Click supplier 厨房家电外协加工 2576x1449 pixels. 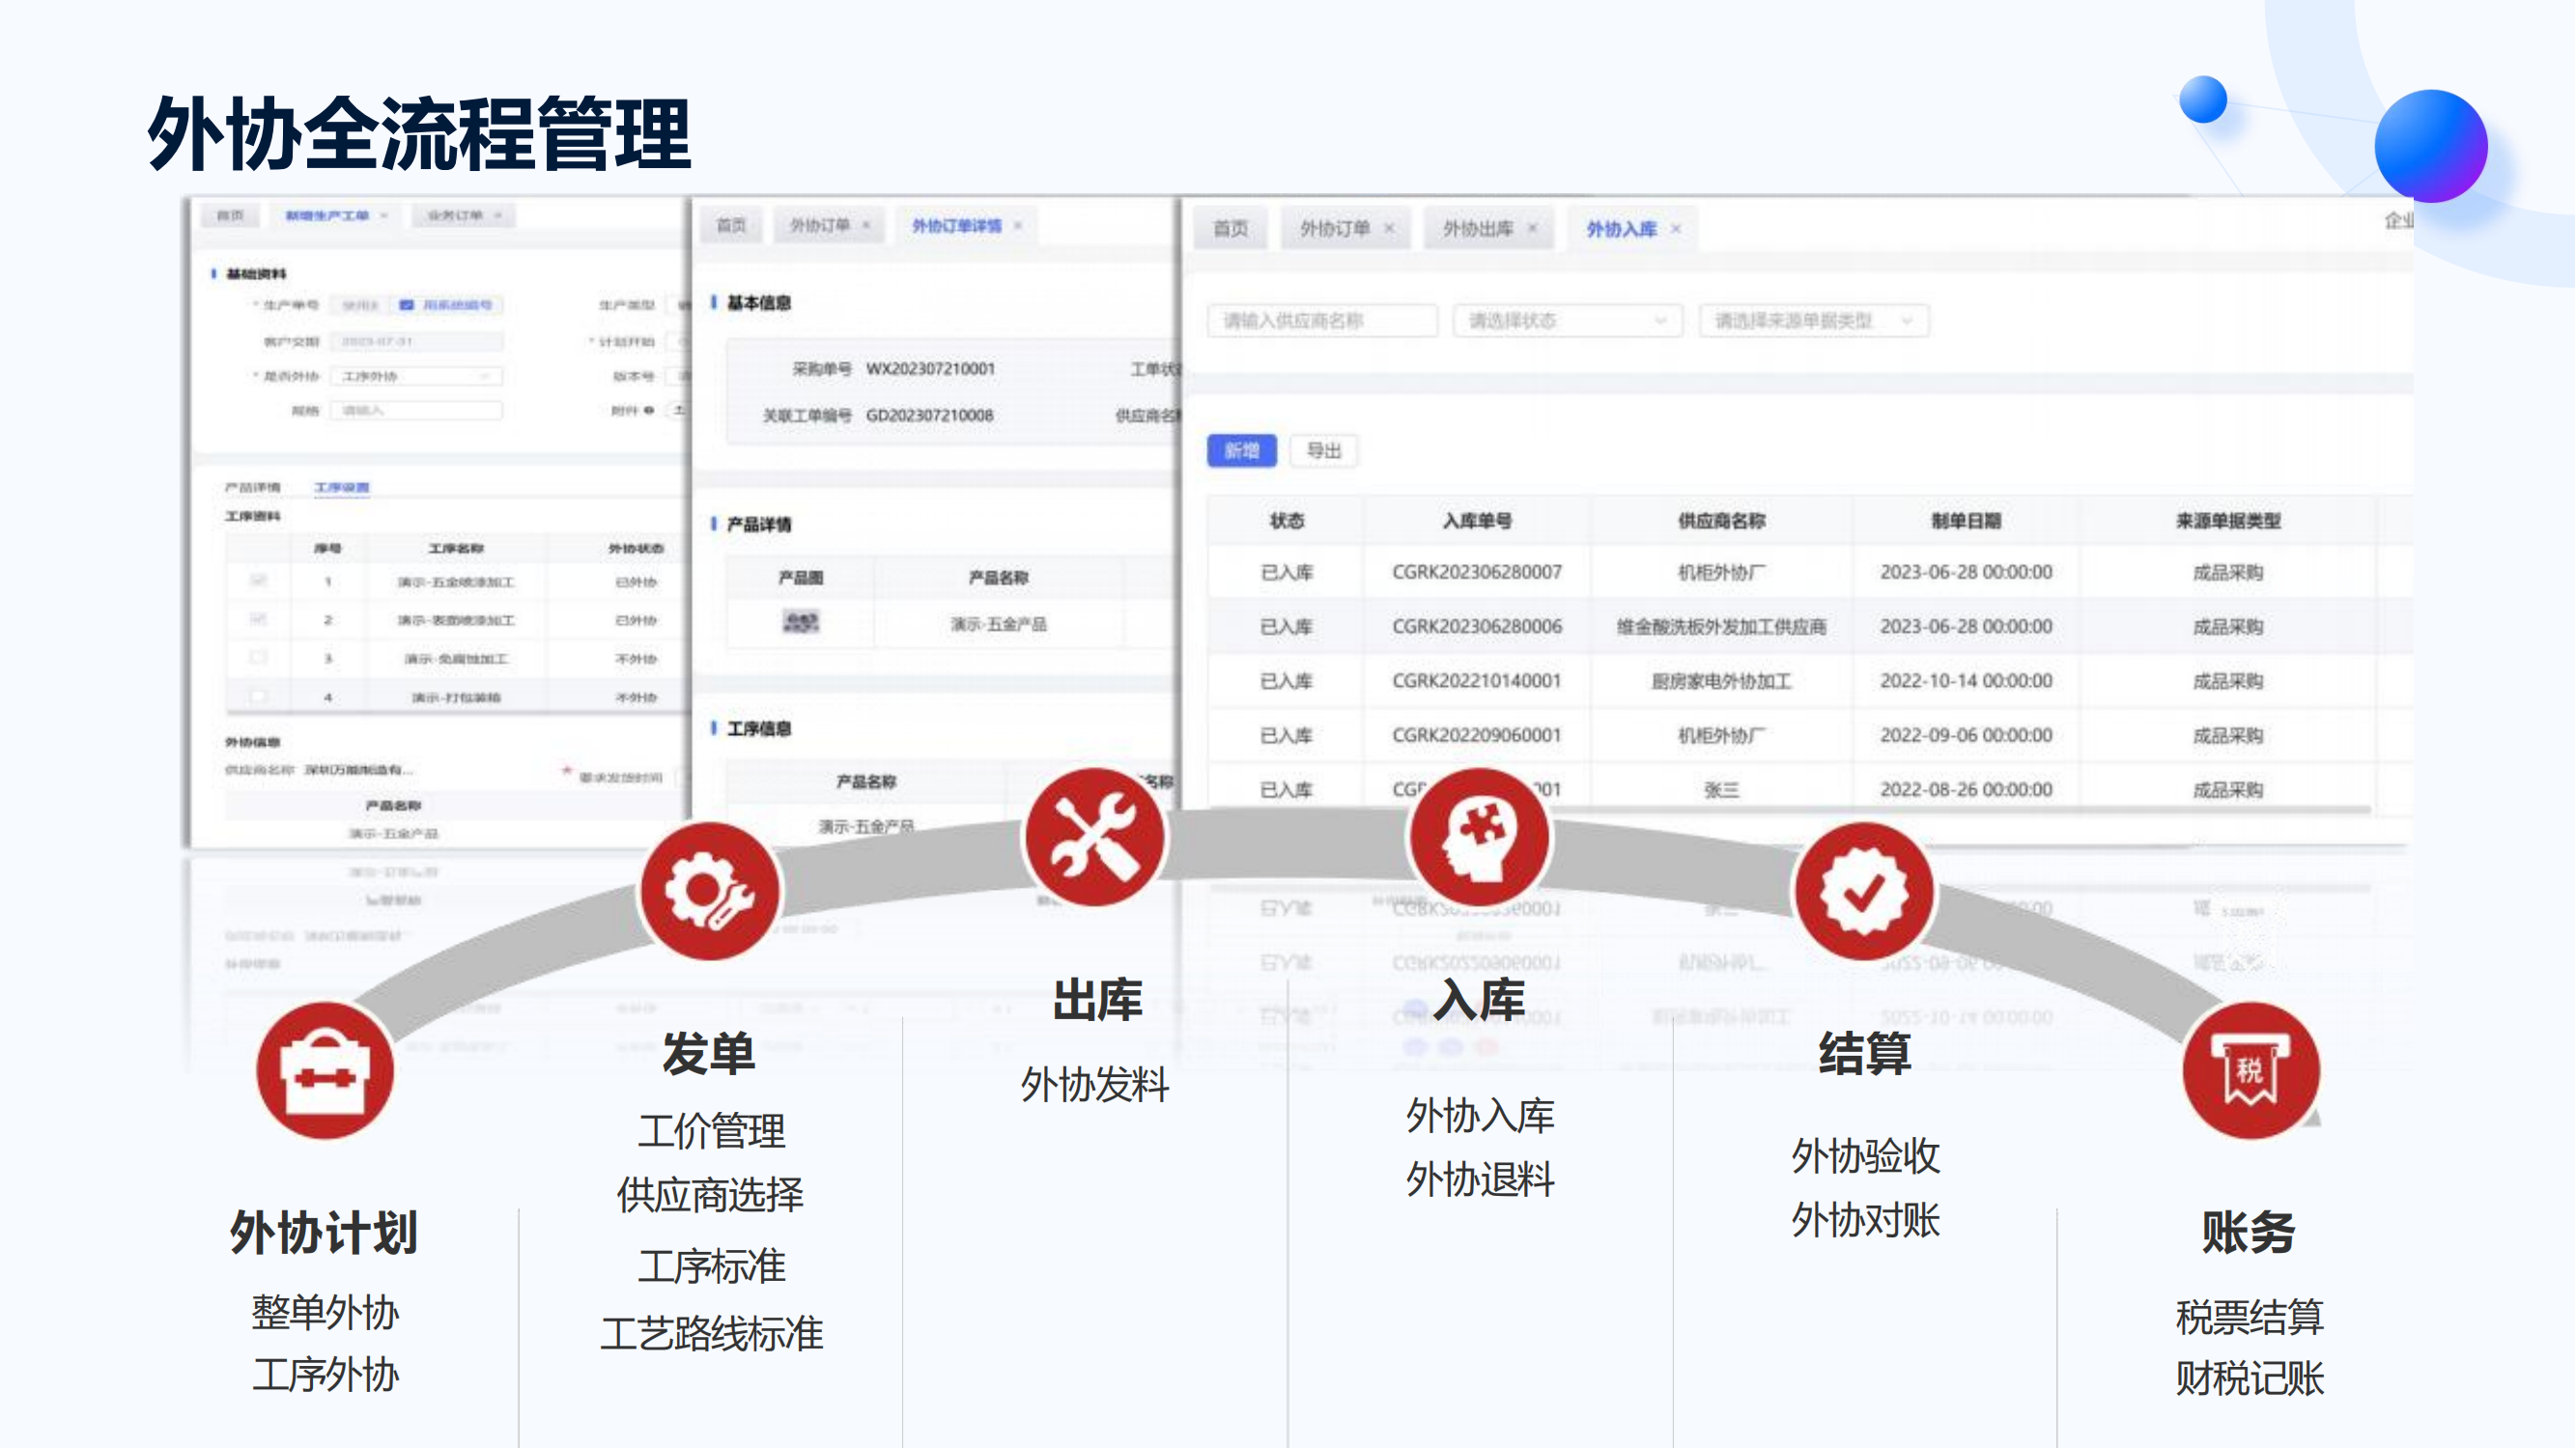[x=1721, y=681]
